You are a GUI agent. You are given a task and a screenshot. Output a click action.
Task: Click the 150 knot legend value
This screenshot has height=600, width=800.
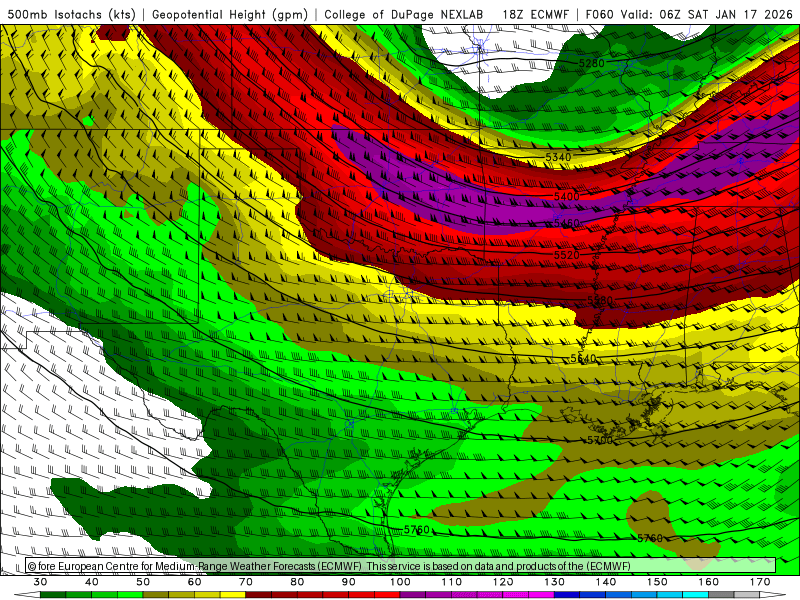point(657,582)
